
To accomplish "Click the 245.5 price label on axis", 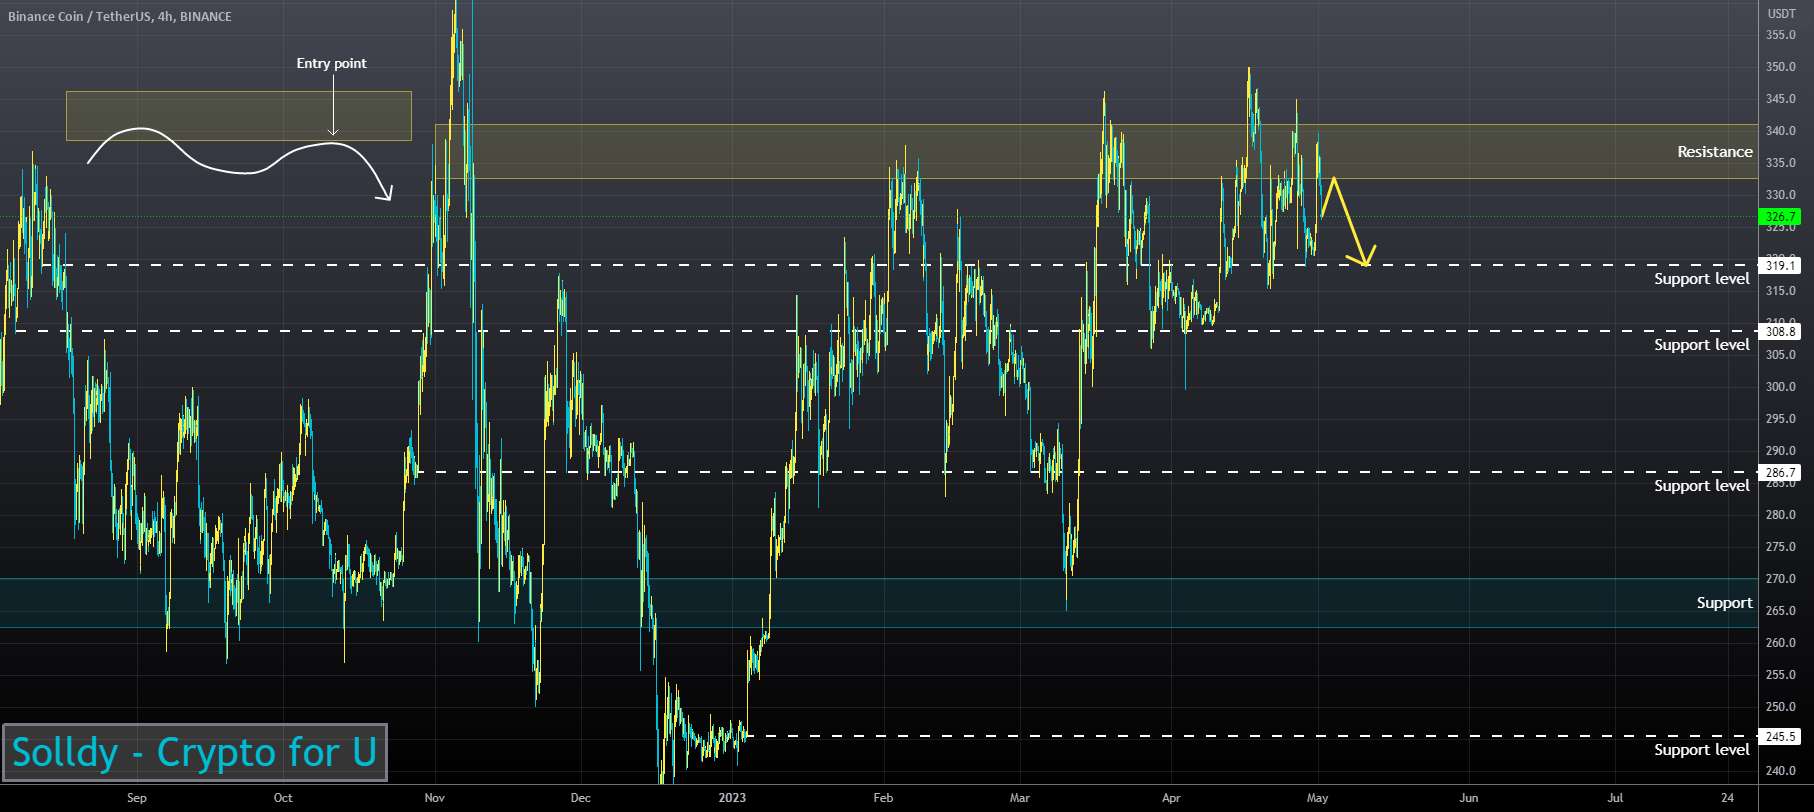I will [1780, 737].
